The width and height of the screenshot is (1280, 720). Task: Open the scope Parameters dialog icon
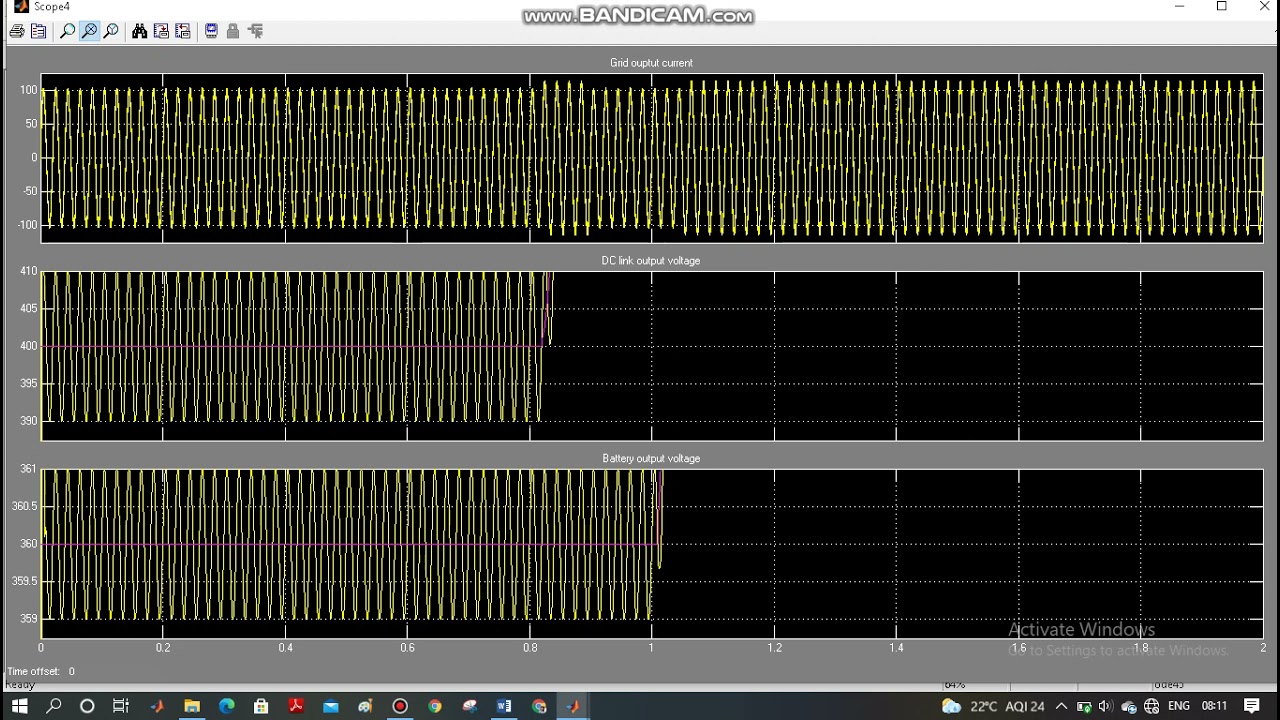[x=39, y=31]
